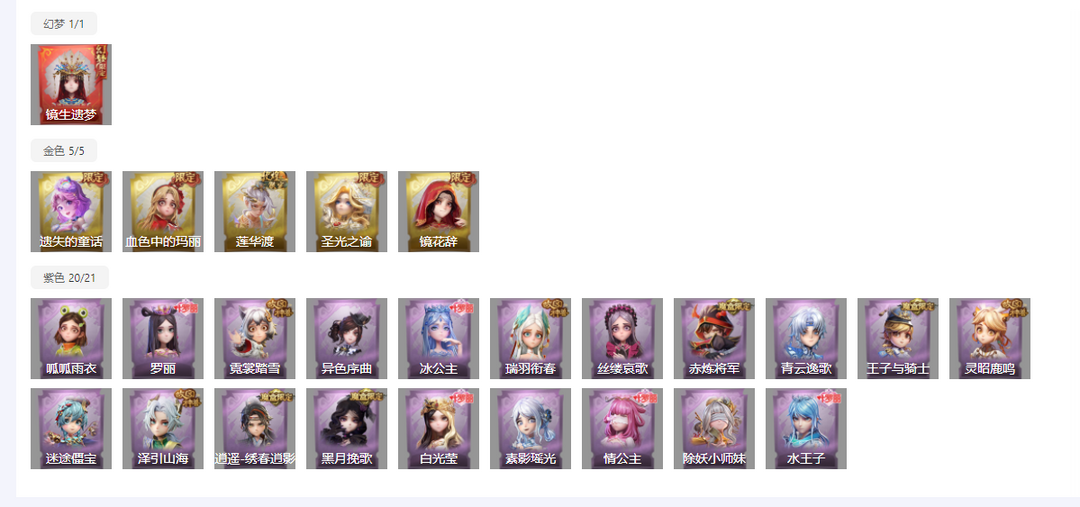Click the 遗失的童话 gold card
Image resolution: width=1080 pixels, height=507 pixels.
click(x=71, y=211)
